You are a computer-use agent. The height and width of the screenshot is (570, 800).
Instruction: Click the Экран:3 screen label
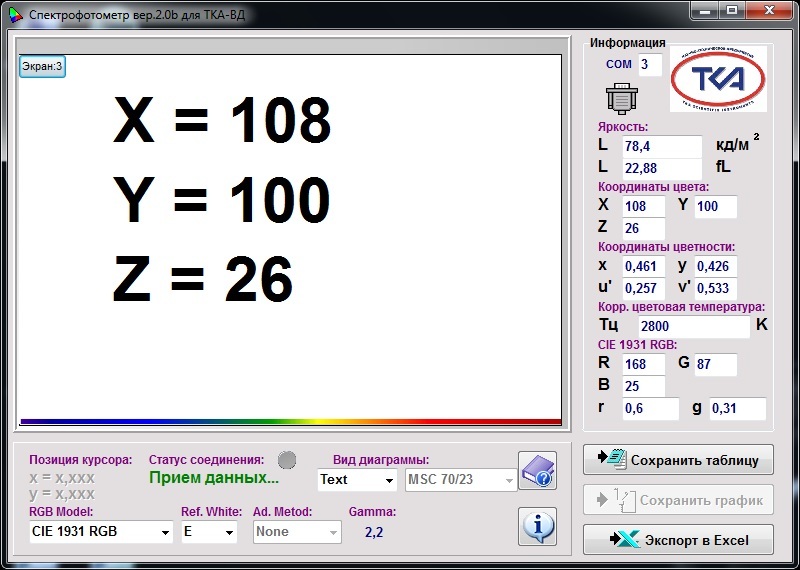click(43, 67)
